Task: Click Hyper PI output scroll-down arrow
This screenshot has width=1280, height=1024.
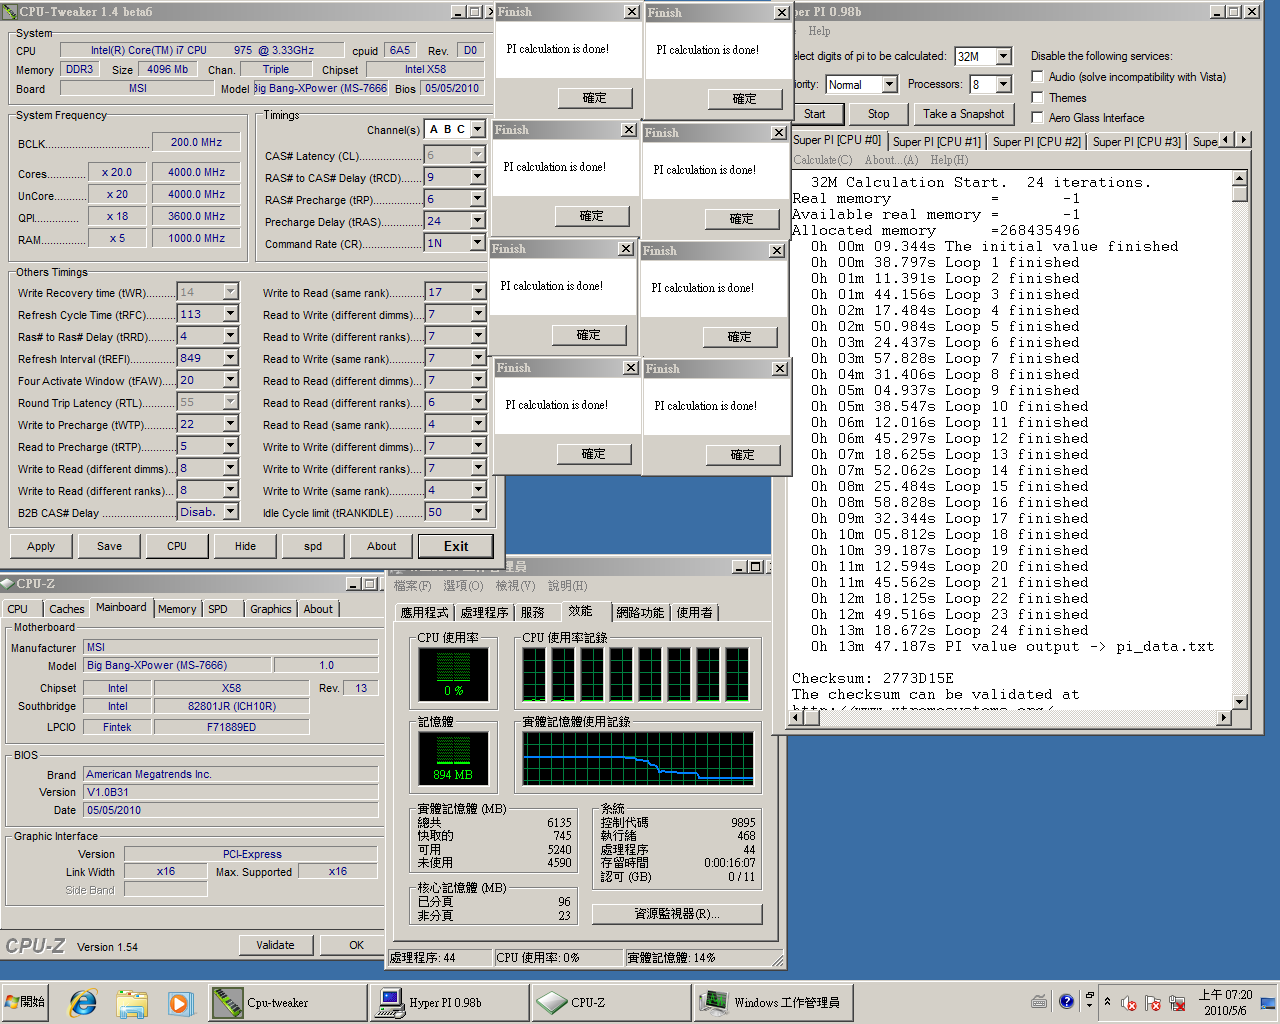Action: point(1240,702)
